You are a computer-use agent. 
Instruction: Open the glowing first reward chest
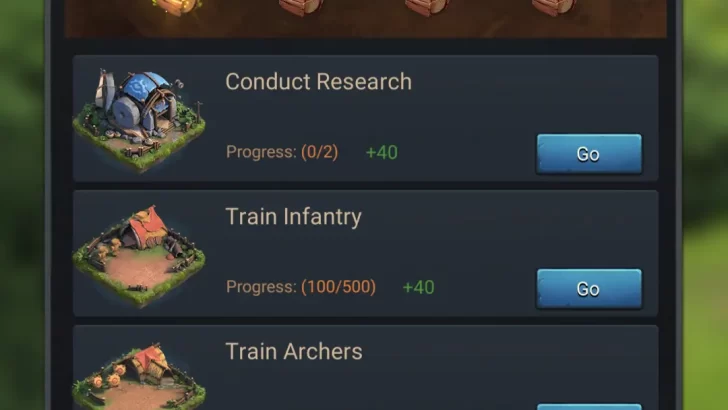pyautogui.click(x=177, y=7)
